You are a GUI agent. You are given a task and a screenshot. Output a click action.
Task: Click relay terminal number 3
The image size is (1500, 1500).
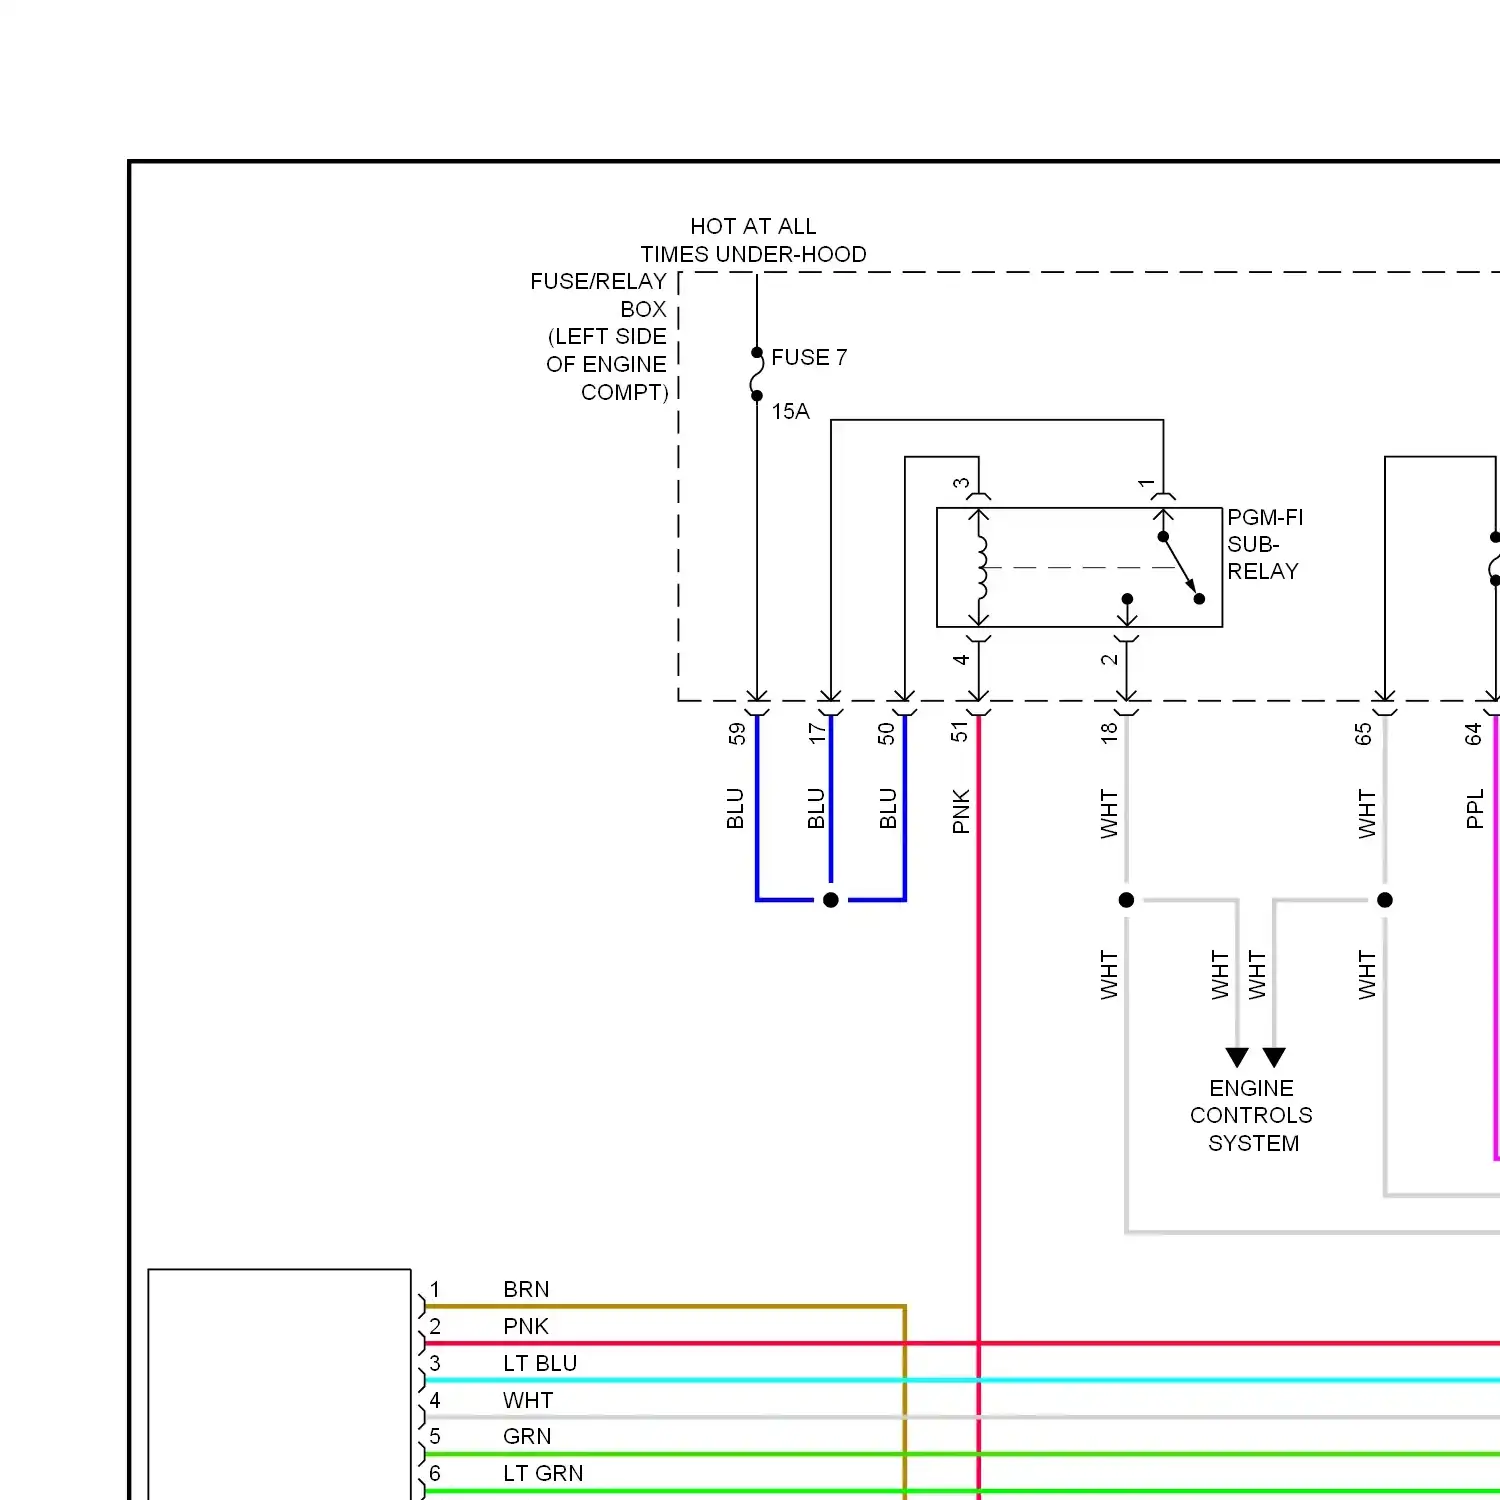(961, 483)
